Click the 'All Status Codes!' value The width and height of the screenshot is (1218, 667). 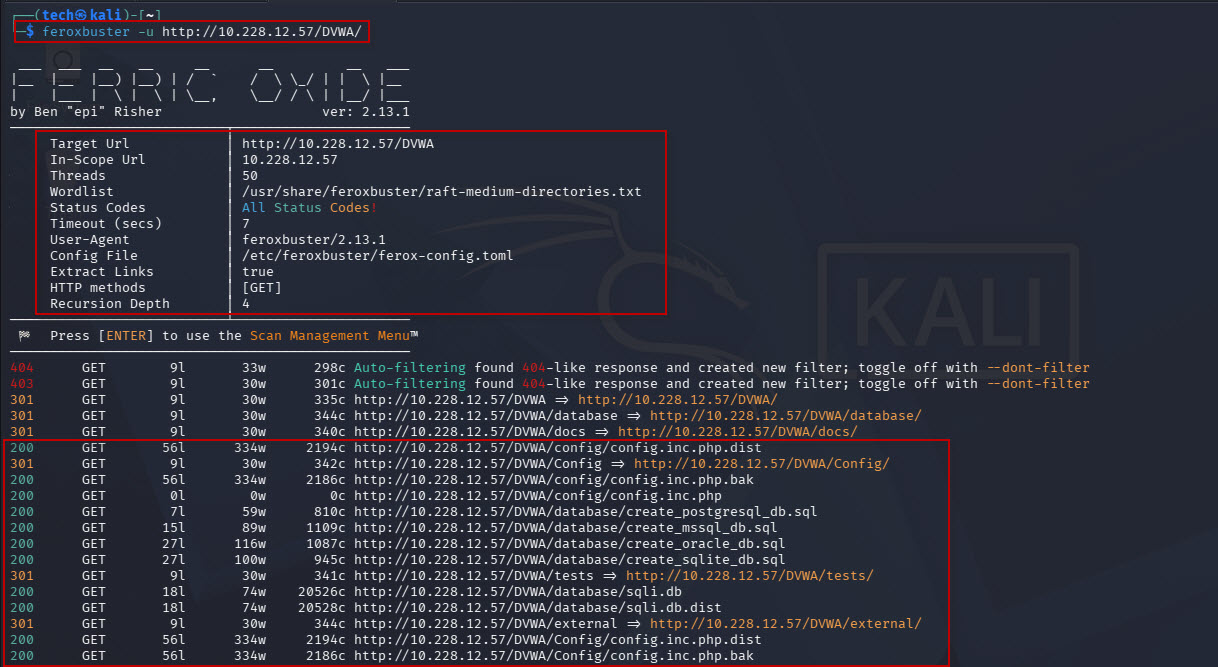coord(310,208)
